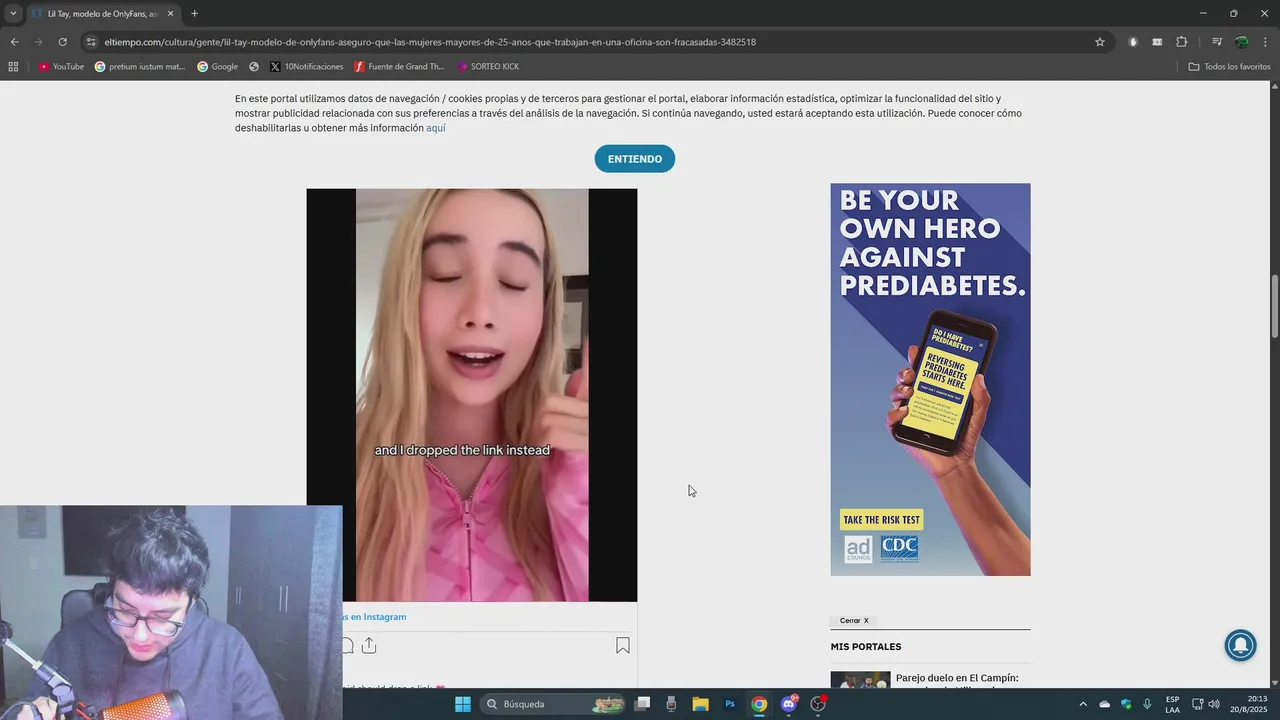Play the embedded Instagram video

pos(471,395)
